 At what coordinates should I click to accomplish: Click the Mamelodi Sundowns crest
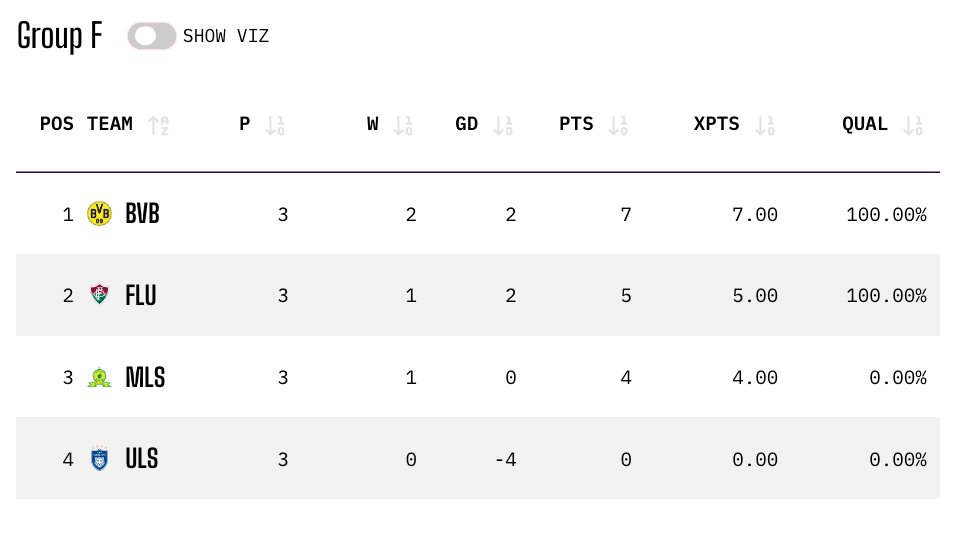click(99, 378)
